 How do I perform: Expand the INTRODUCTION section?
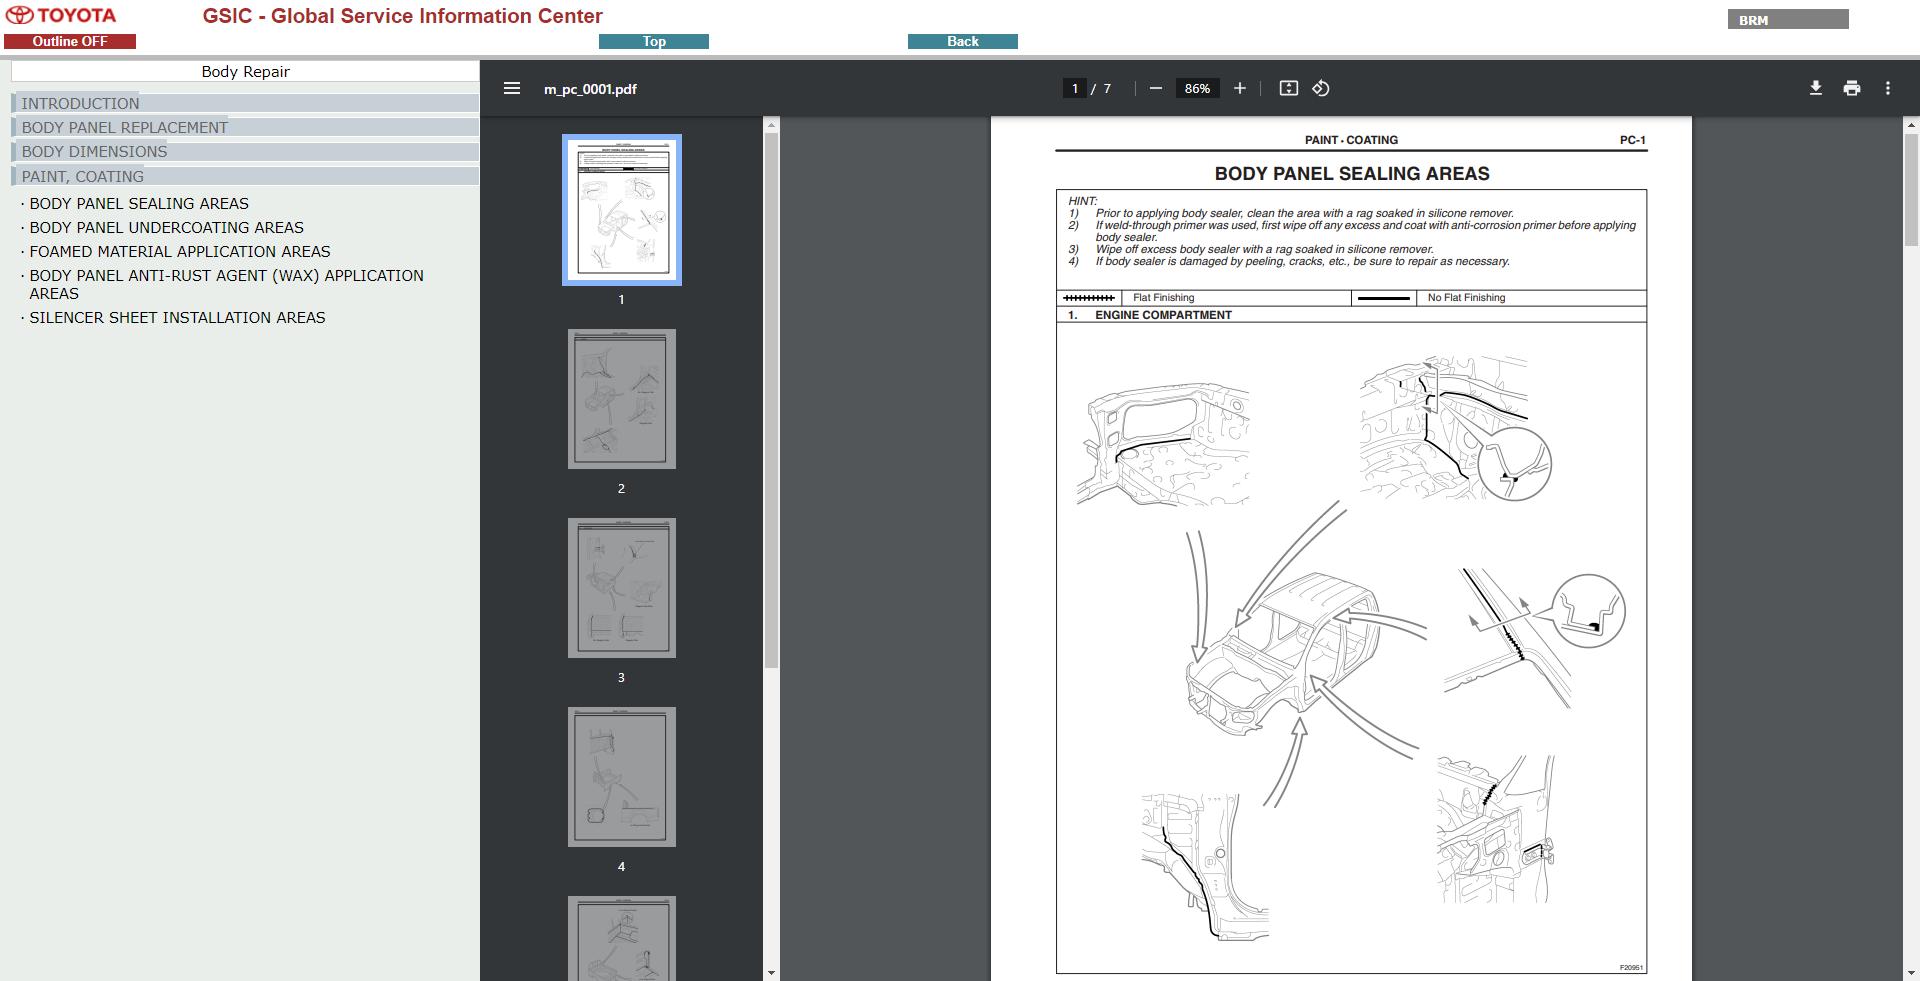point(245,103)
